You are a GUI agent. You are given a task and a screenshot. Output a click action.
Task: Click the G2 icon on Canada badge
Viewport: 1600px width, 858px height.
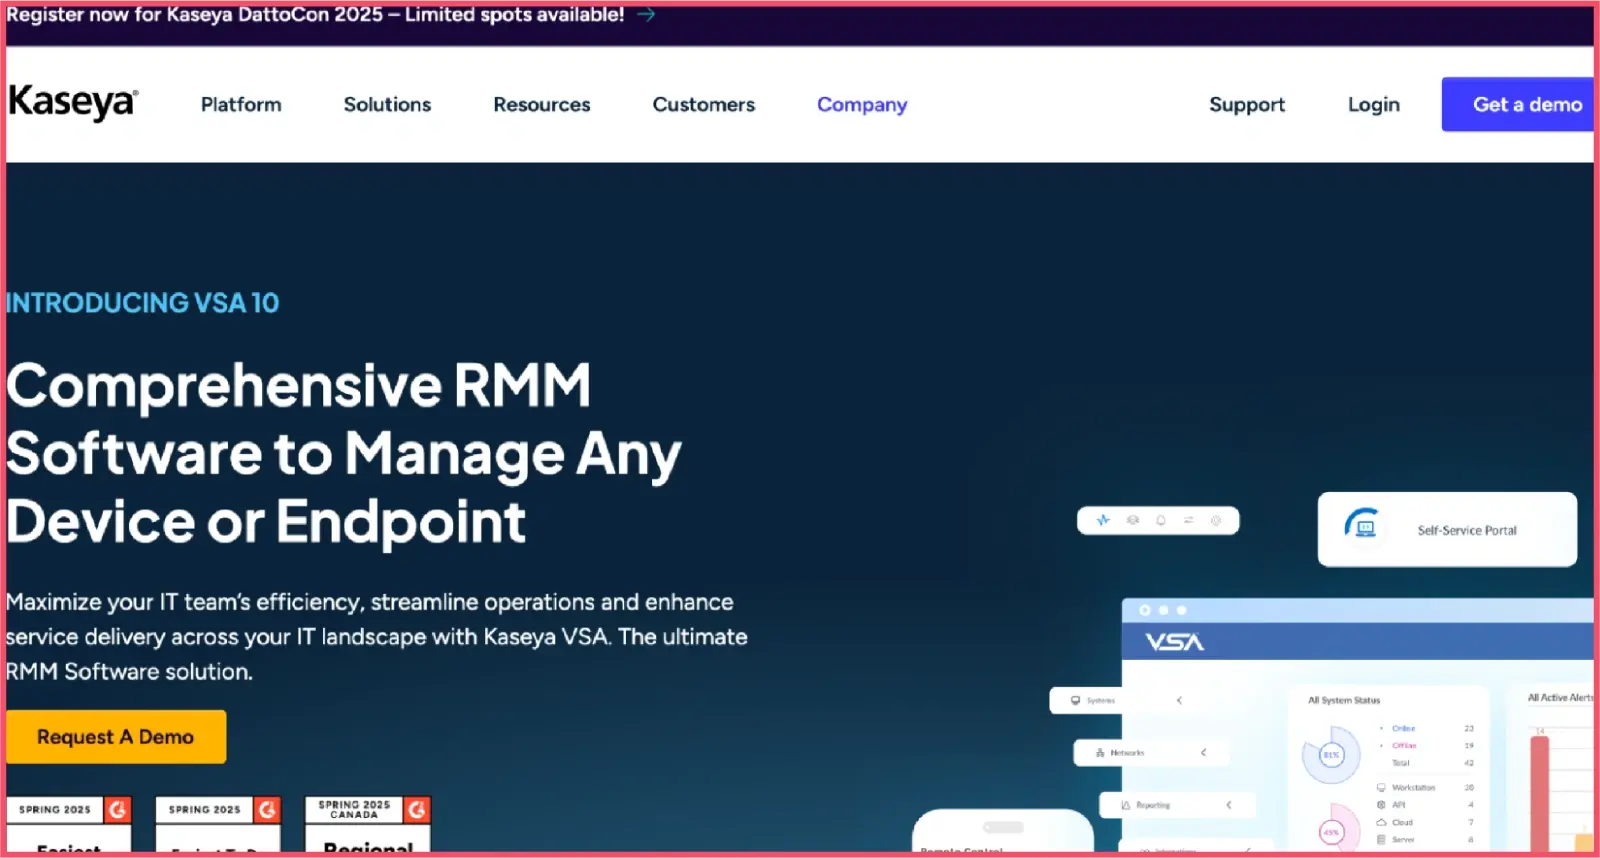pyautogui.click(x=417, y=809)
